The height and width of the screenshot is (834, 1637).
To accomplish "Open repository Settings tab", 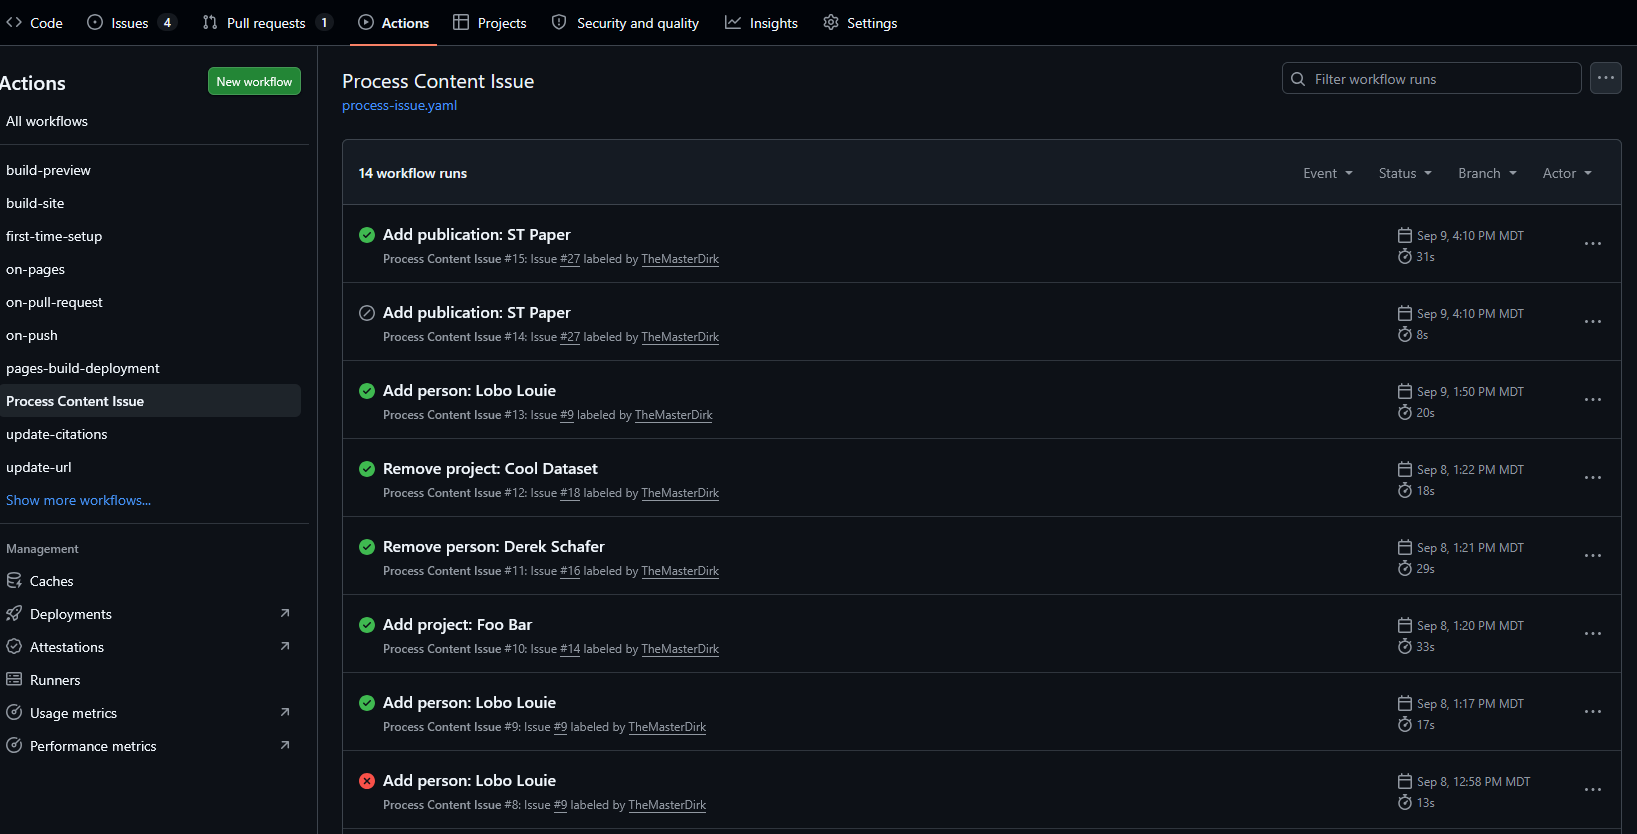I will [x=860, y=23].
